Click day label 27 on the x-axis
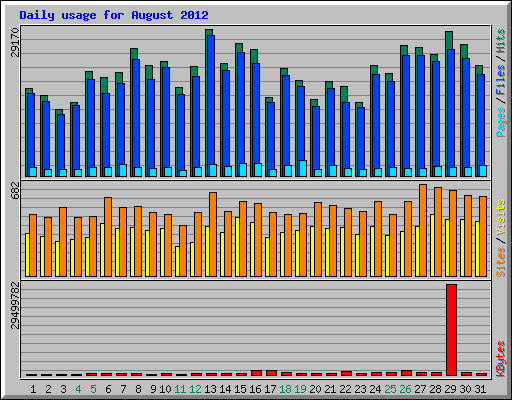 tap(420, 389)
